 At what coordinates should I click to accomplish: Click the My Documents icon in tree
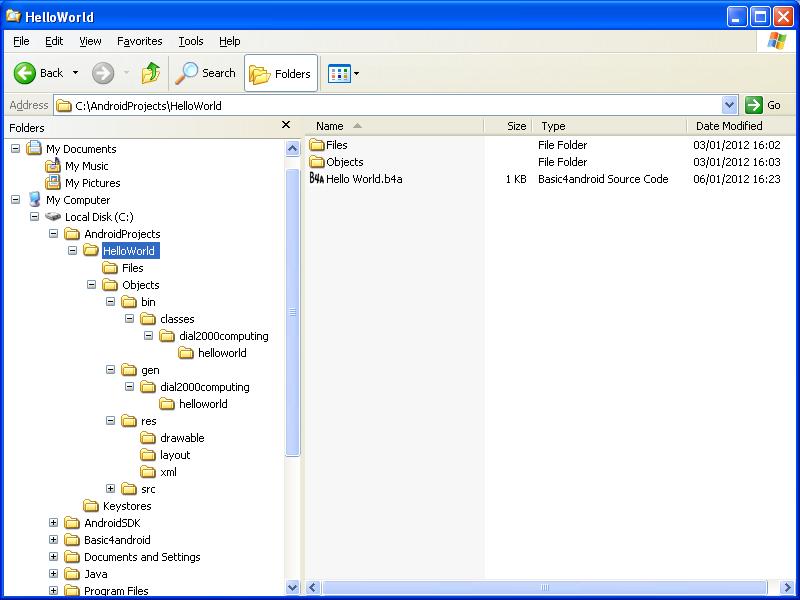tap(34, 148)
